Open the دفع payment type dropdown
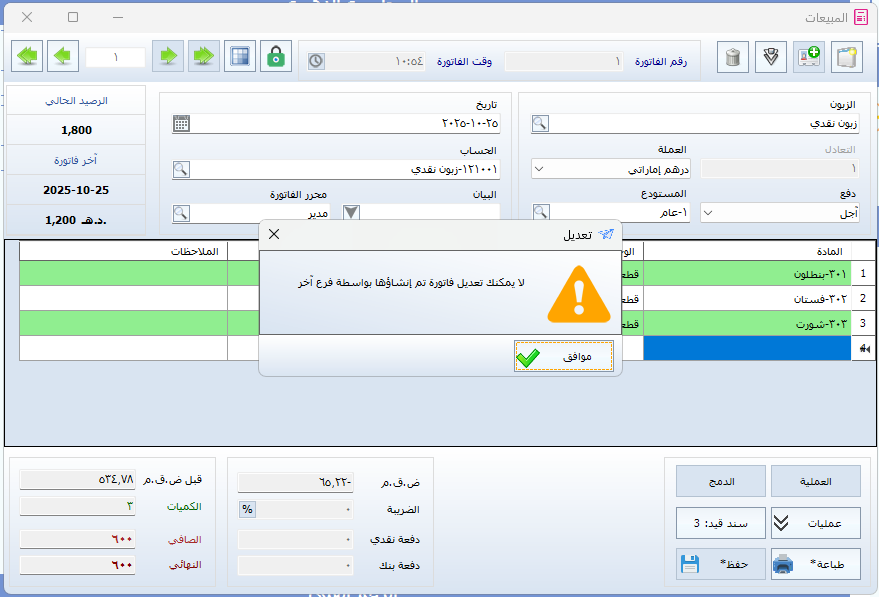This screenshot has width=879, height=597. pos(709,213)
